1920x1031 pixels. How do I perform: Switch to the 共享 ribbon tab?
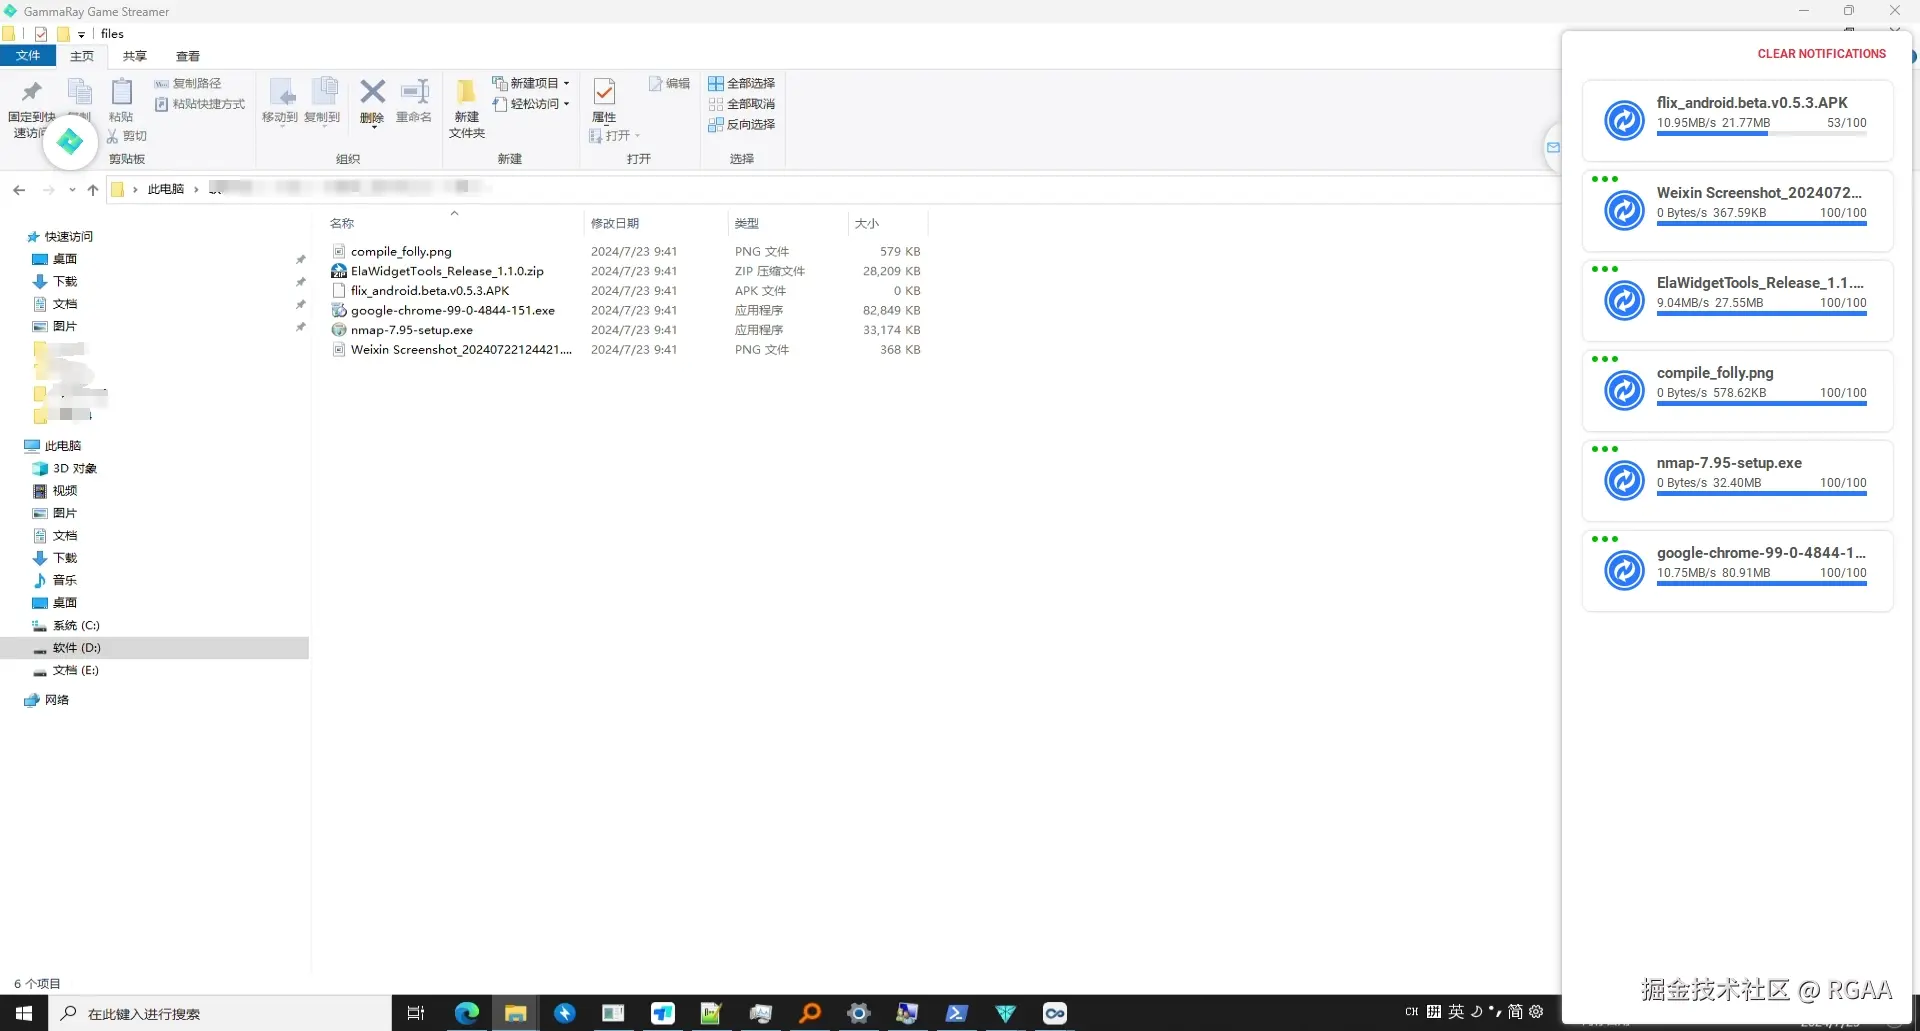pos(134,56)
